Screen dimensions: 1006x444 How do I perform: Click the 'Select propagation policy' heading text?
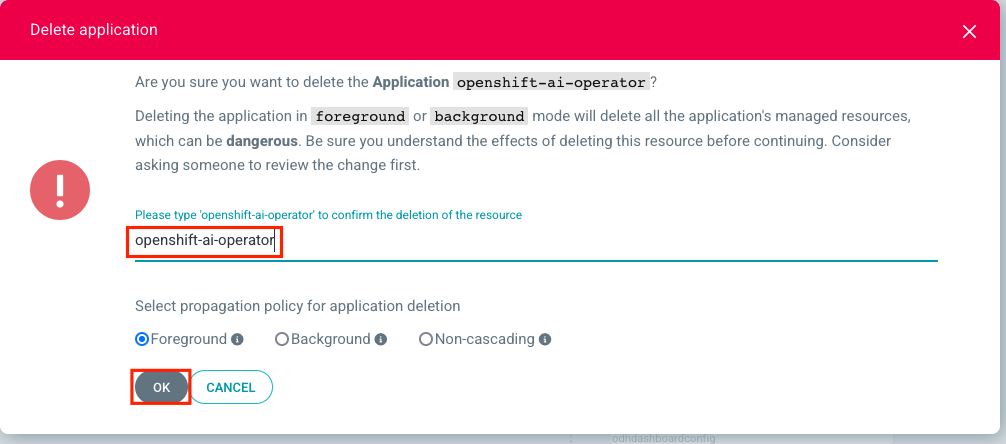pos(297,306)
